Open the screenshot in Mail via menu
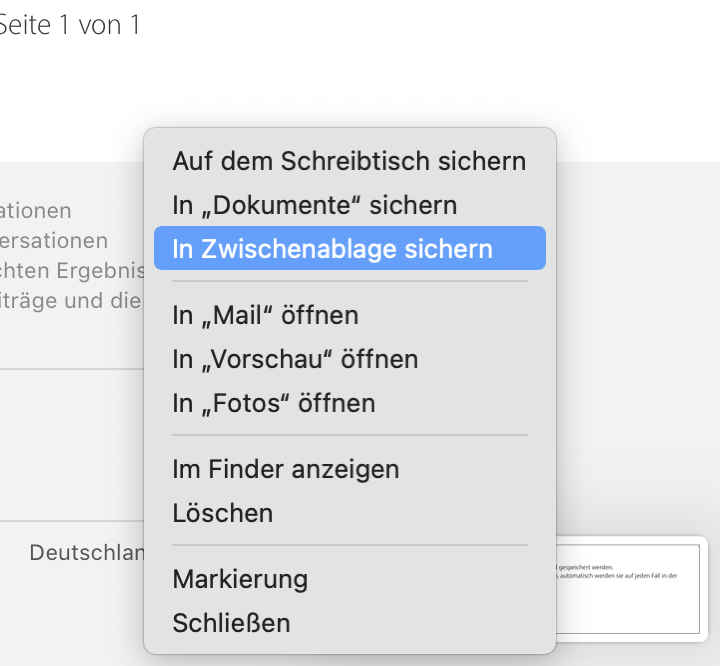The image size is (720, 666). coord(265,315)
